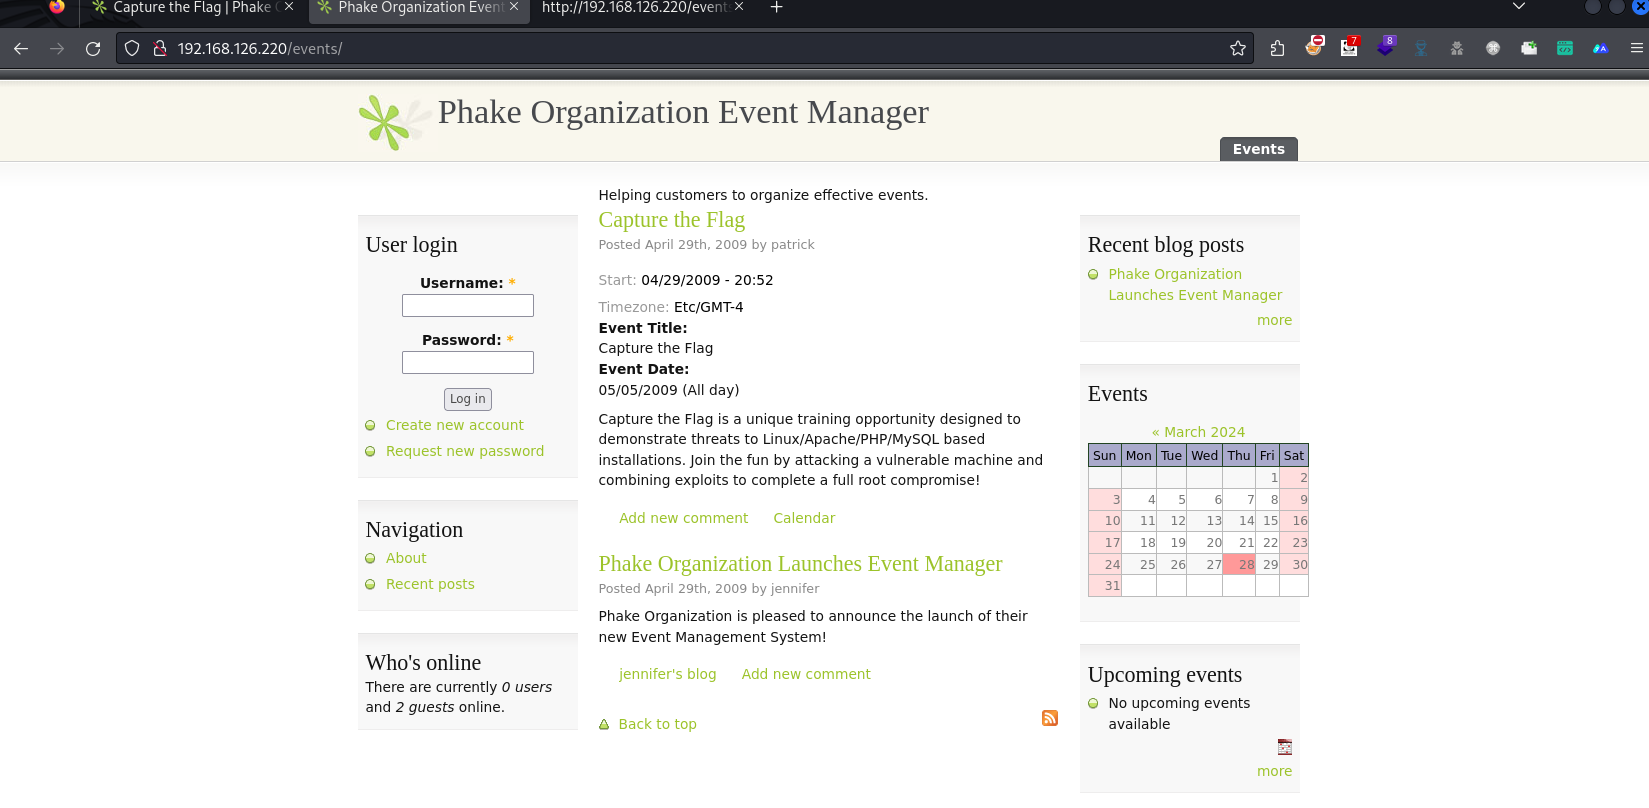Open the Request new password link
This screenshot has width=1649, height=808.
(x=465, y=451)
